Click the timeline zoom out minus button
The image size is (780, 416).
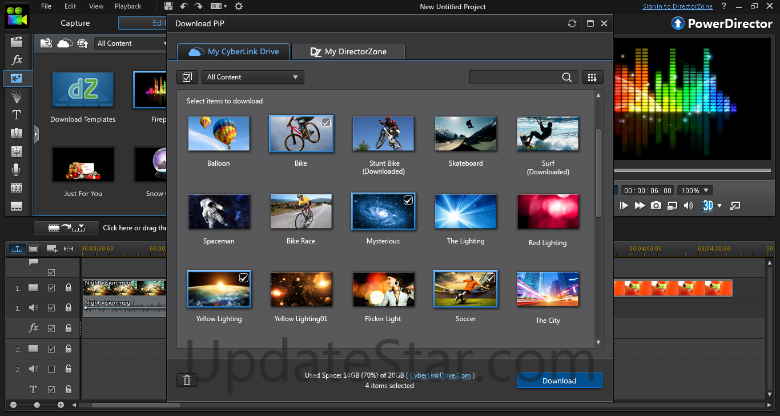[x=13, y=405]
